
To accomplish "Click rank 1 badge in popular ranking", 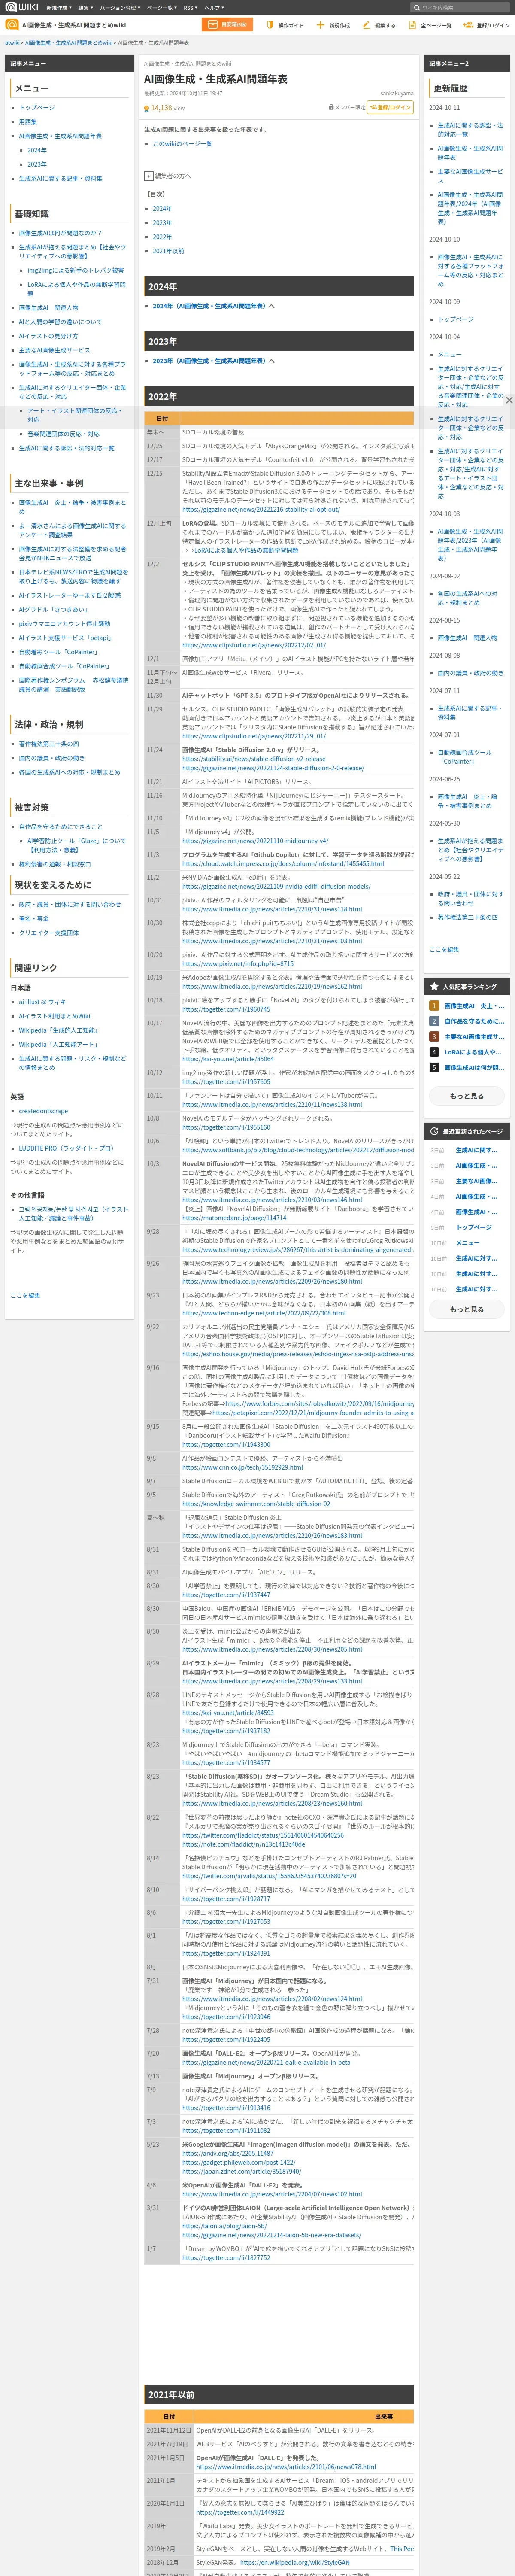I will click(x=434, y=1006).
